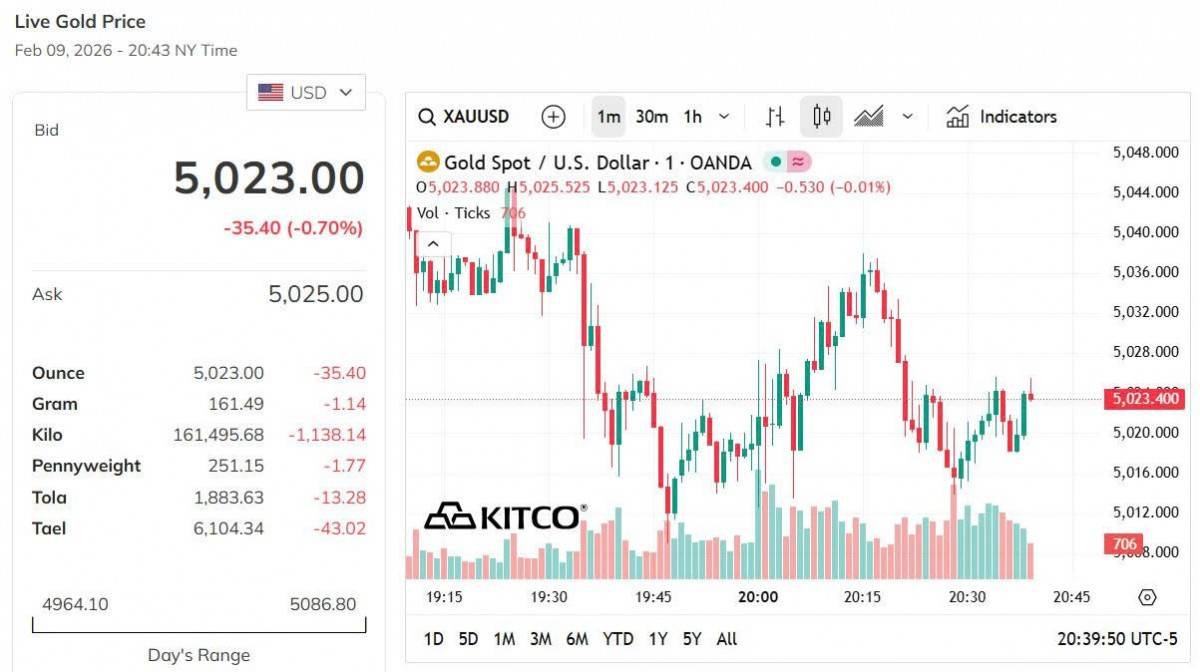The height and width of the screenshot is (672, 1200).
Task: Select the YTD date range
Action: point(617,639)
